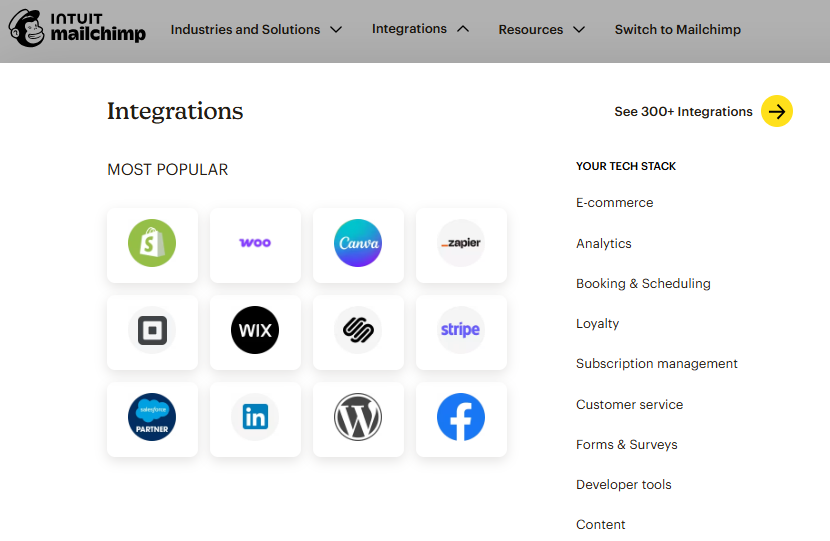Open the Wix integration tile
Image resolution: width=830 pixels, height=541 pixels.
click(x=255, y=332)
